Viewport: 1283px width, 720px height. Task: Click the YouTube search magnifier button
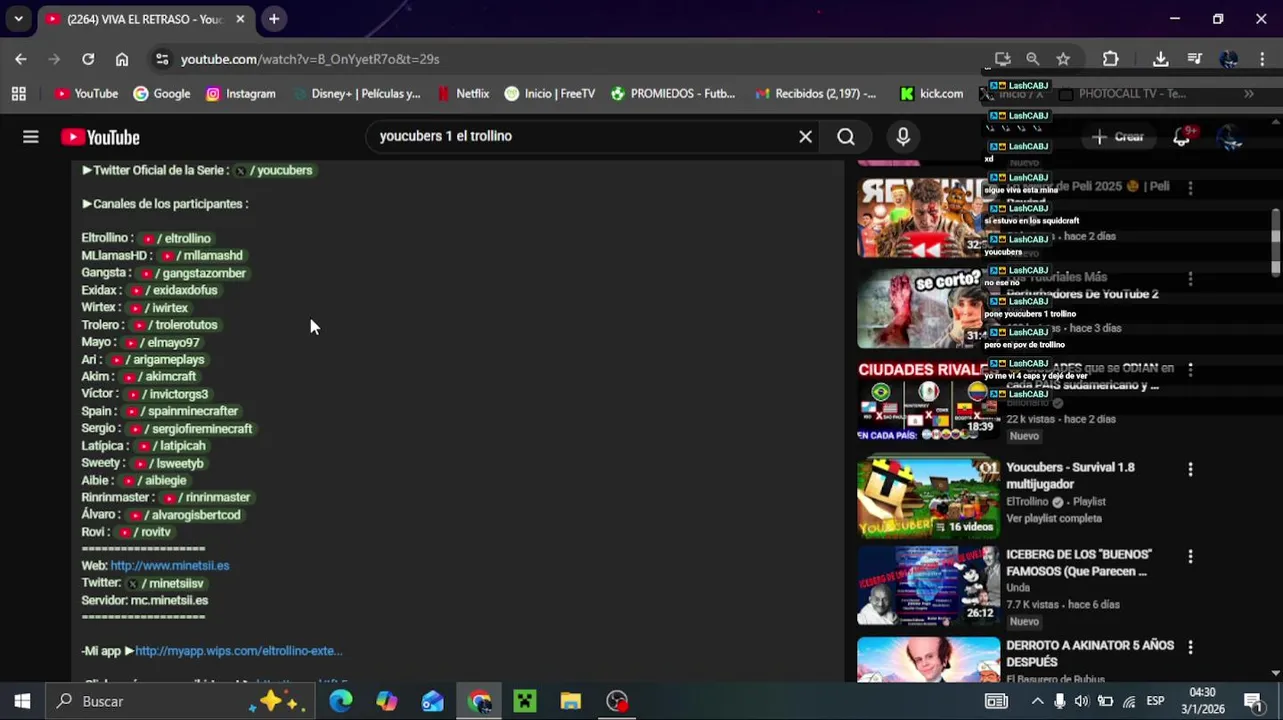(x=846, y=137)
